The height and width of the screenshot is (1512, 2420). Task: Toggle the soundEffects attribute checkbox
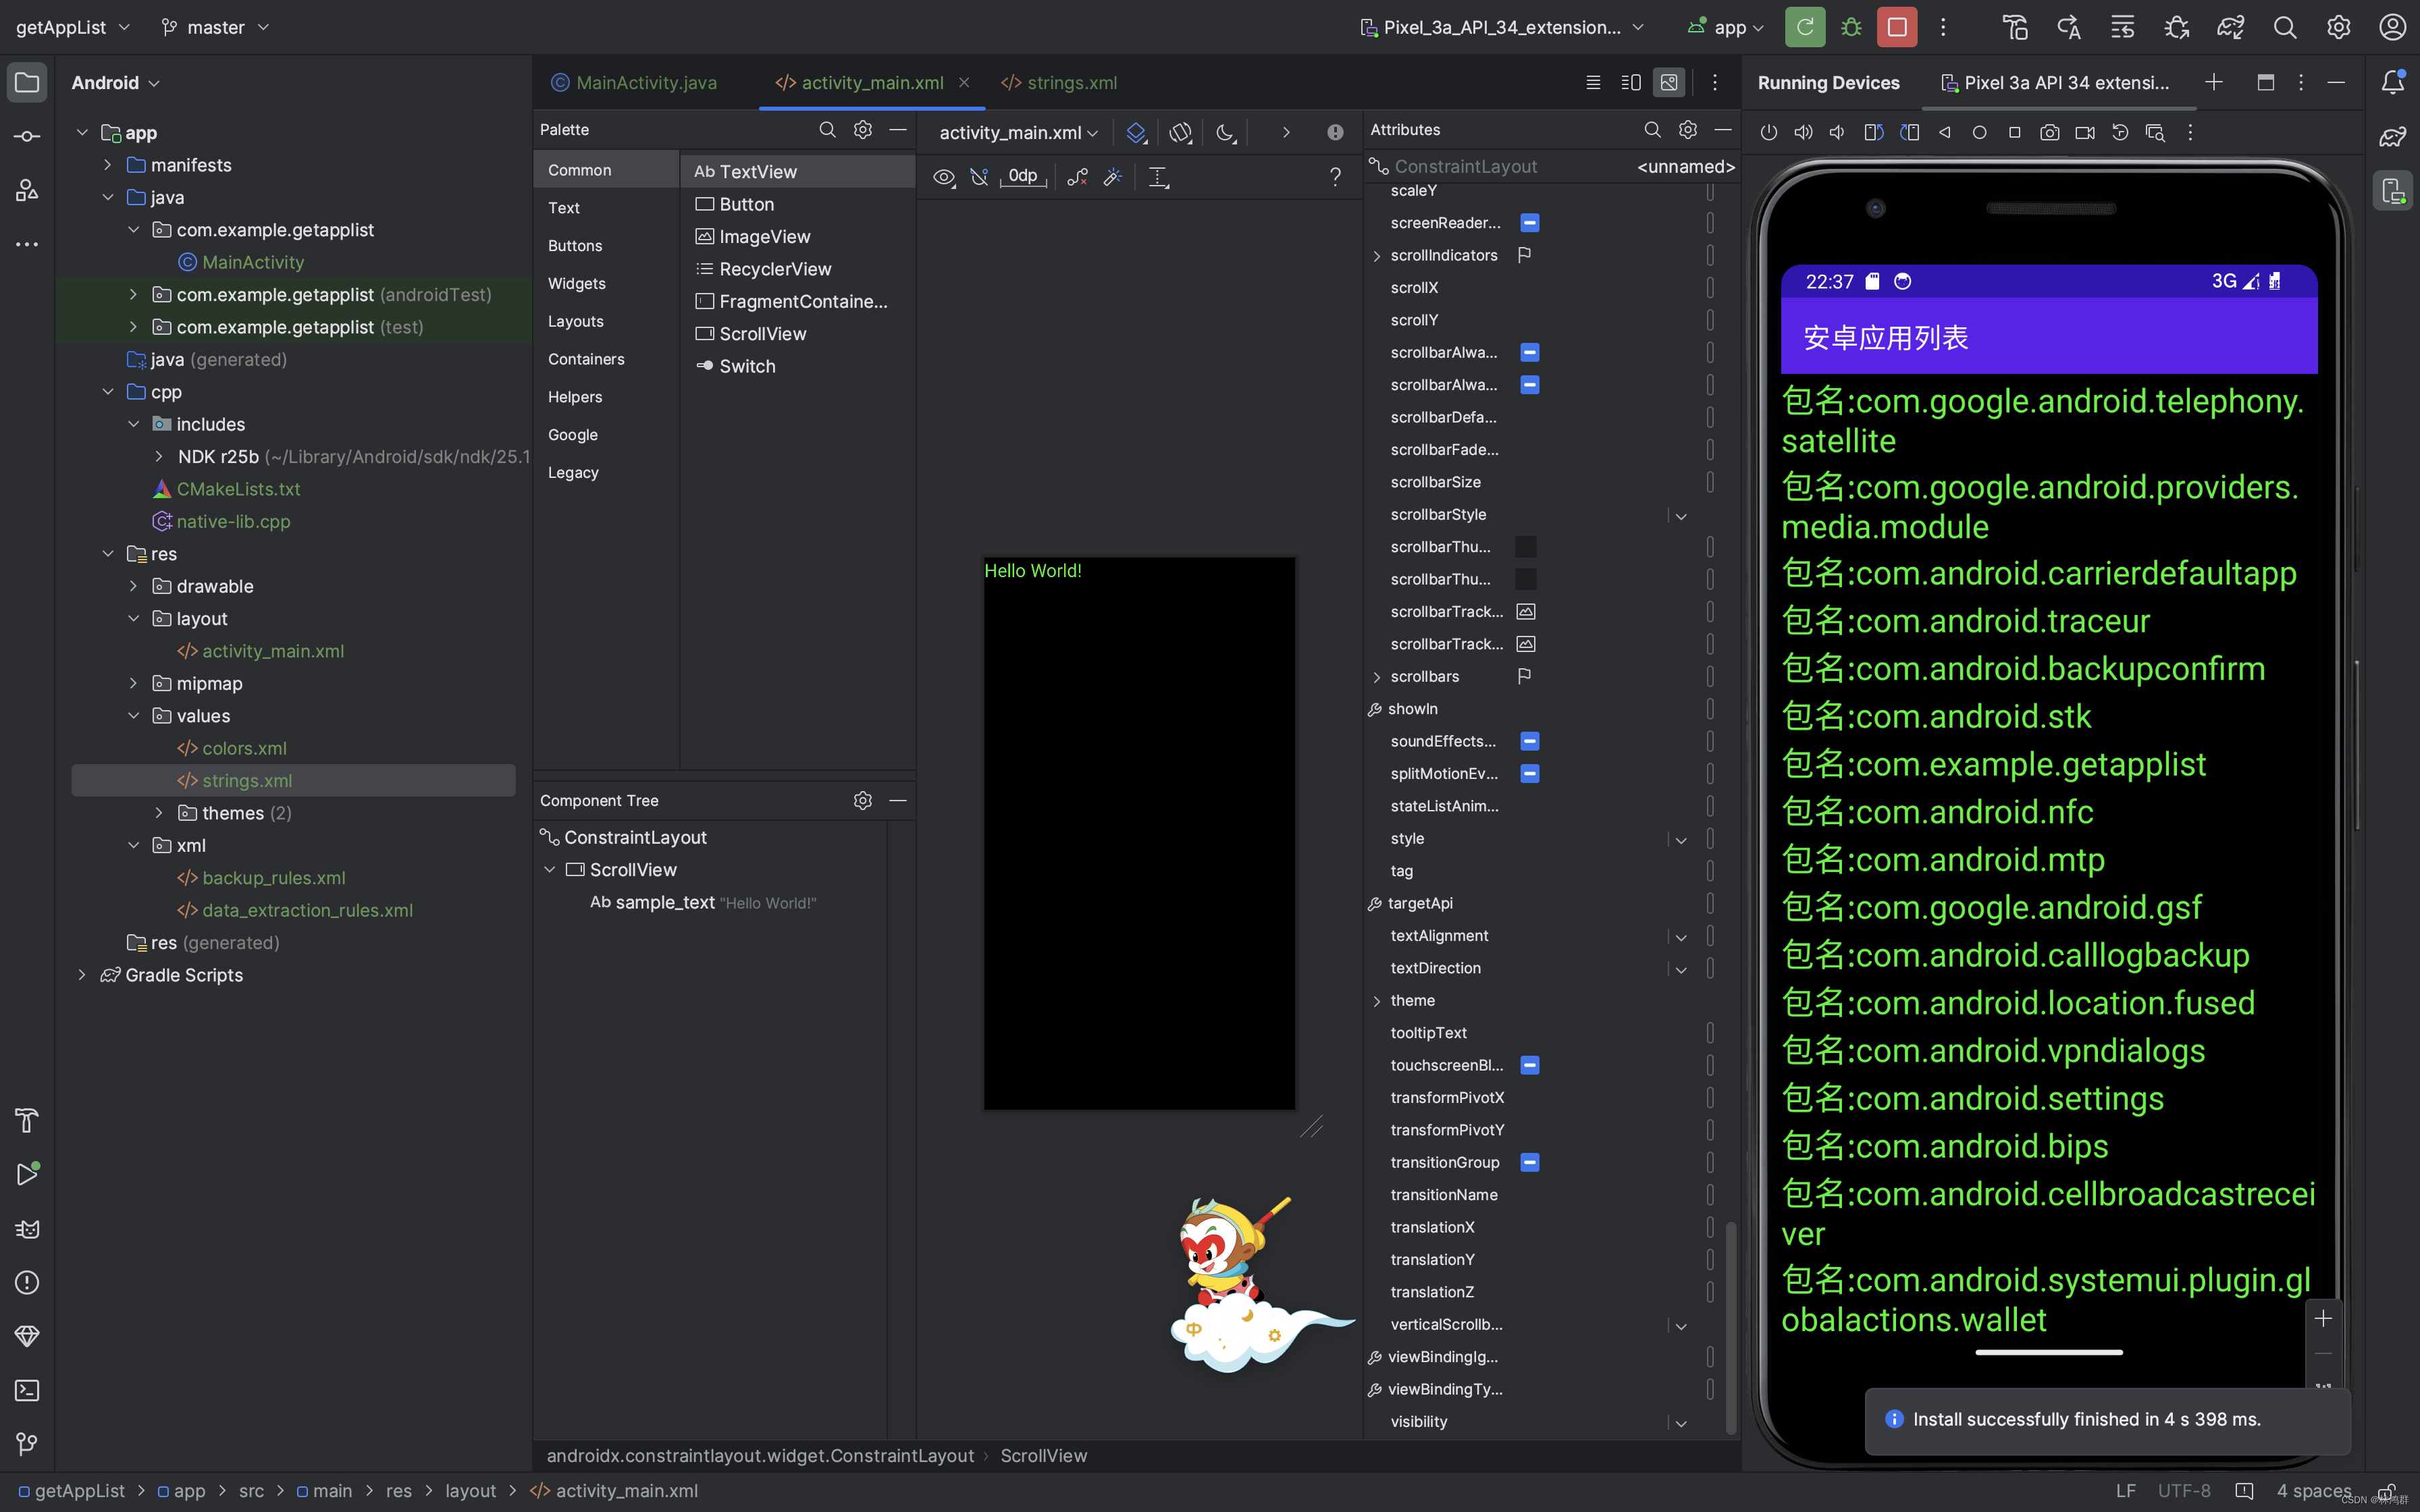coord(1529,741)
